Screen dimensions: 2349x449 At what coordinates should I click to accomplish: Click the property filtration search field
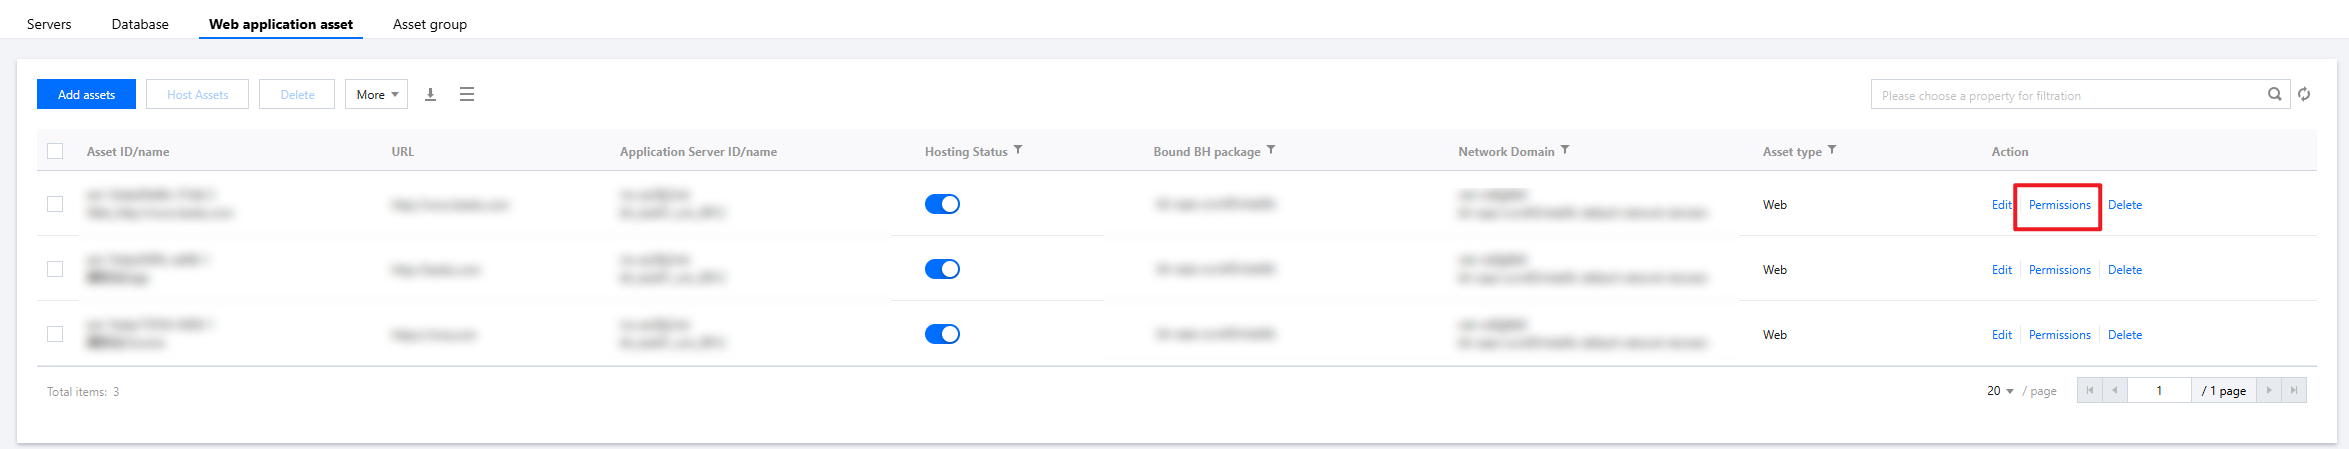click(x=2070, y=95)
